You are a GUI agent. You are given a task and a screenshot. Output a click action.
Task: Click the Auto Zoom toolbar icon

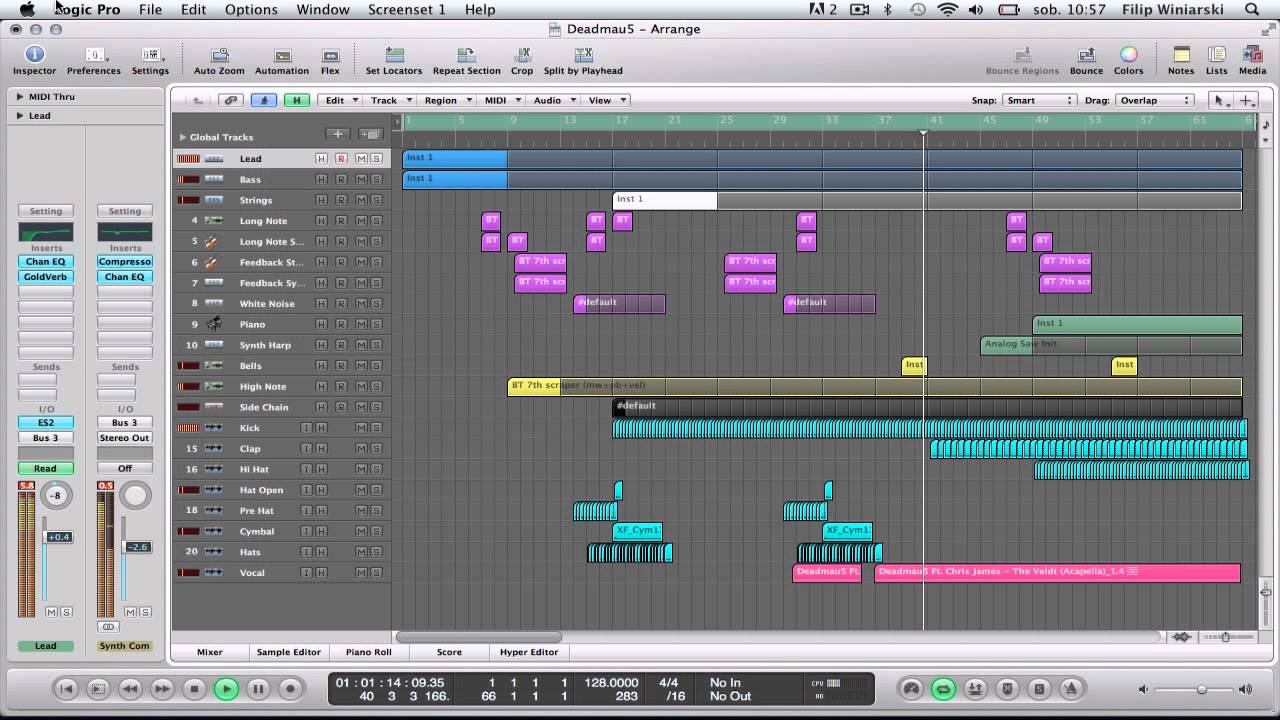[218, 55]
